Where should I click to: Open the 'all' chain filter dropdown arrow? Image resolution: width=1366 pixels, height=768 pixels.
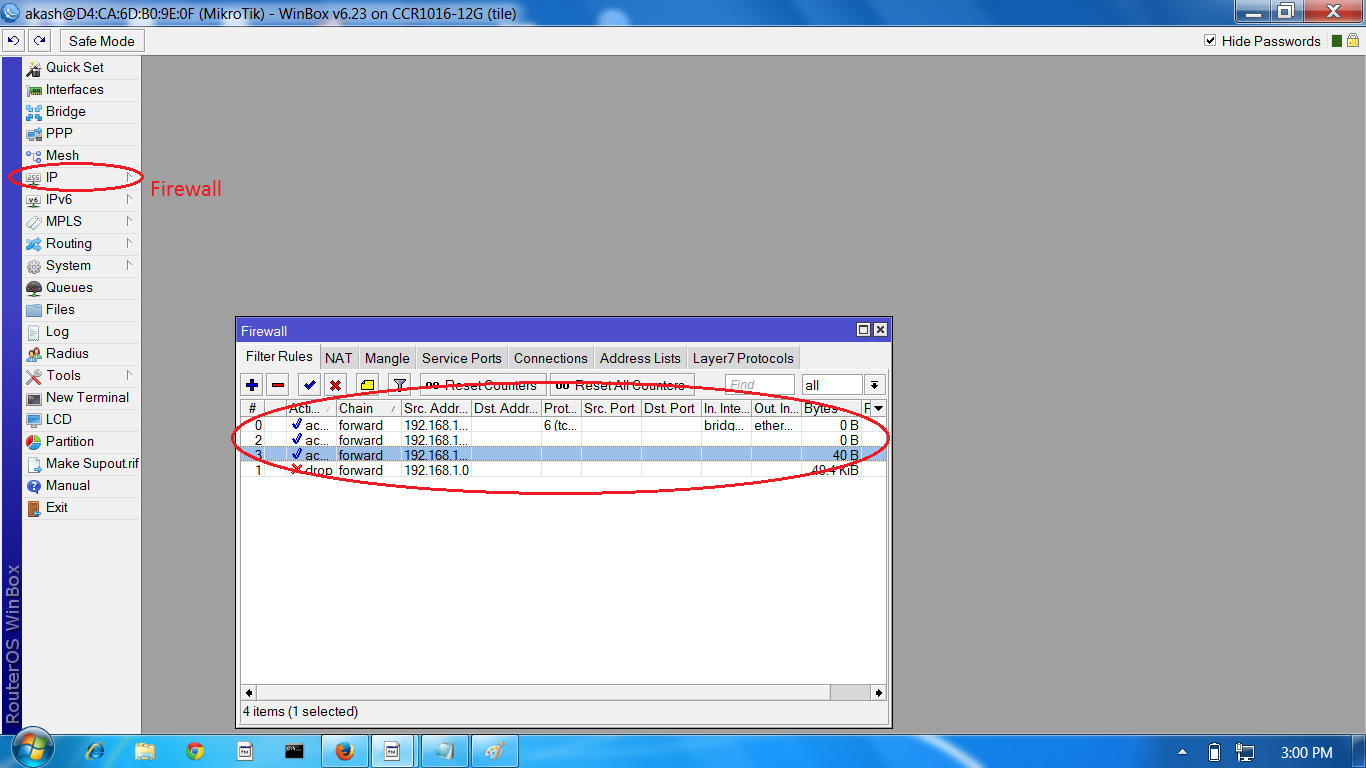point(875,385)
